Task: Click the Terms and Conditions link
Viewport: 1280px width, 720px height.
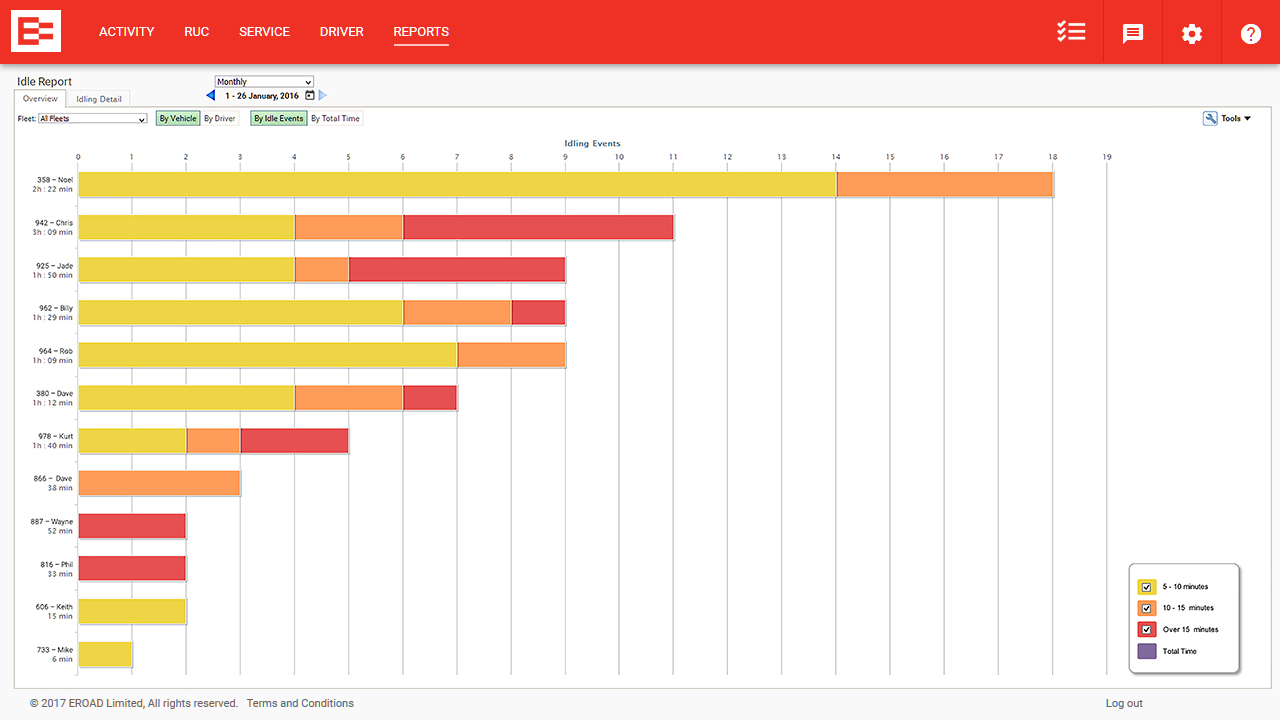Action: (300, 703)
